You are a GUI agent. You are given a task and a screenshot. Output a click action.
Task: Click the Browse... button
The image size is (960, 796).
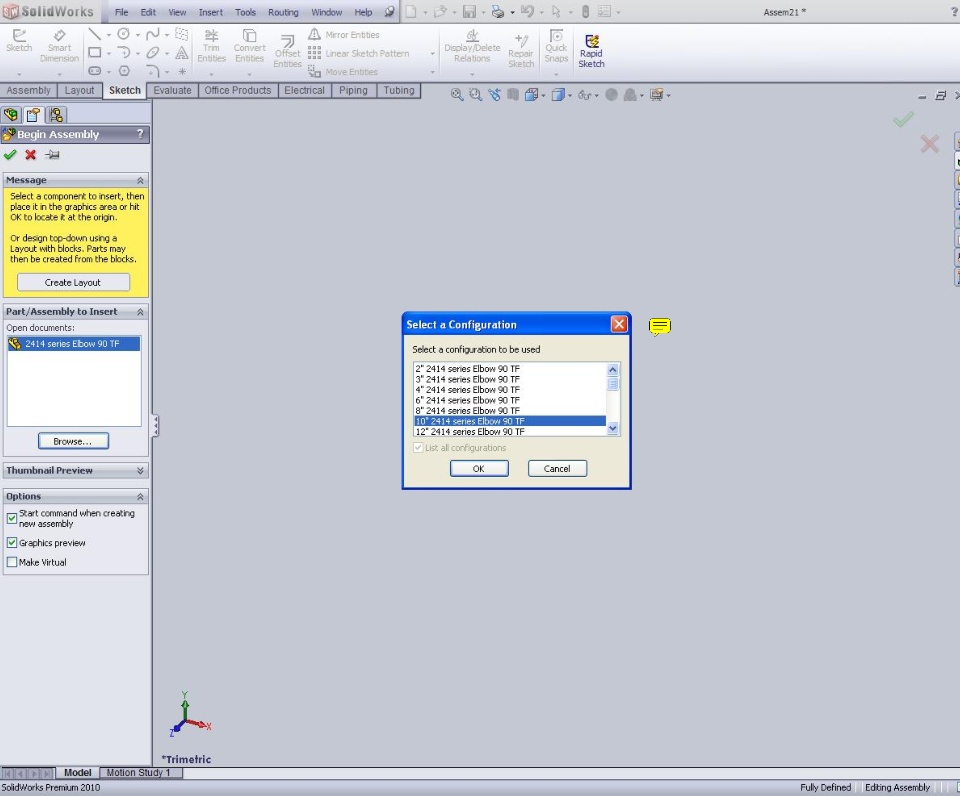coord(73,441)
